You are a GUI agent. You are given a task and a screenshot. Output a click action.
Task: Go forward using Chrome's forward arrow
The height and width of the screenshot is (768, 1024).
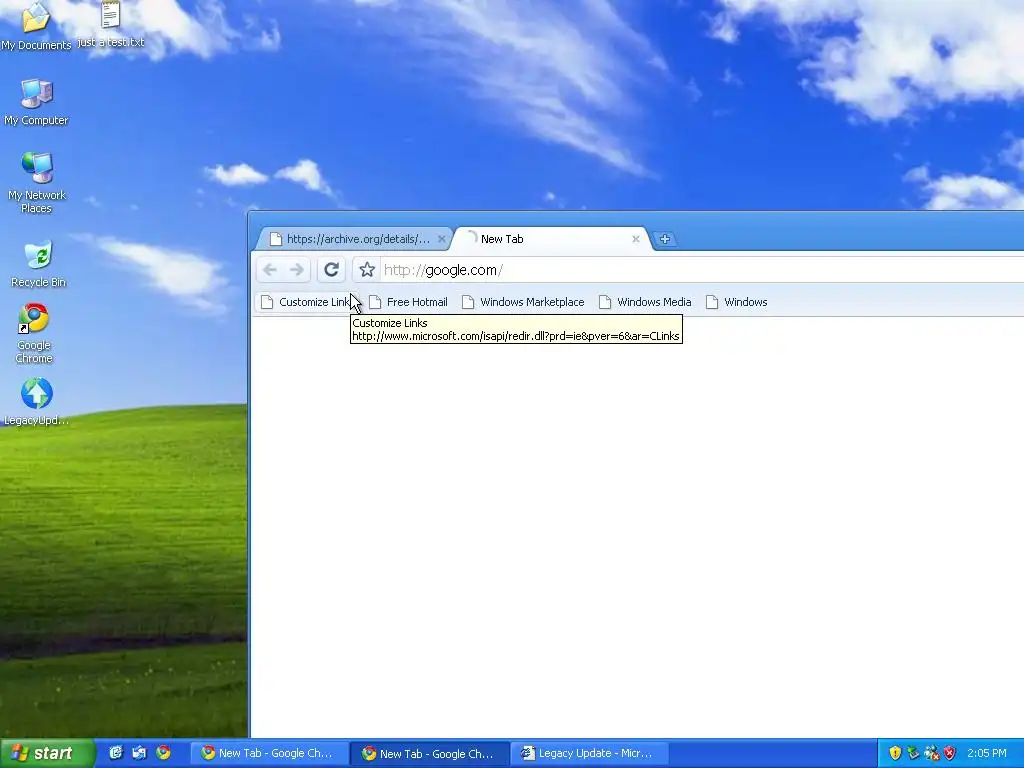click(x=297, y=270)
